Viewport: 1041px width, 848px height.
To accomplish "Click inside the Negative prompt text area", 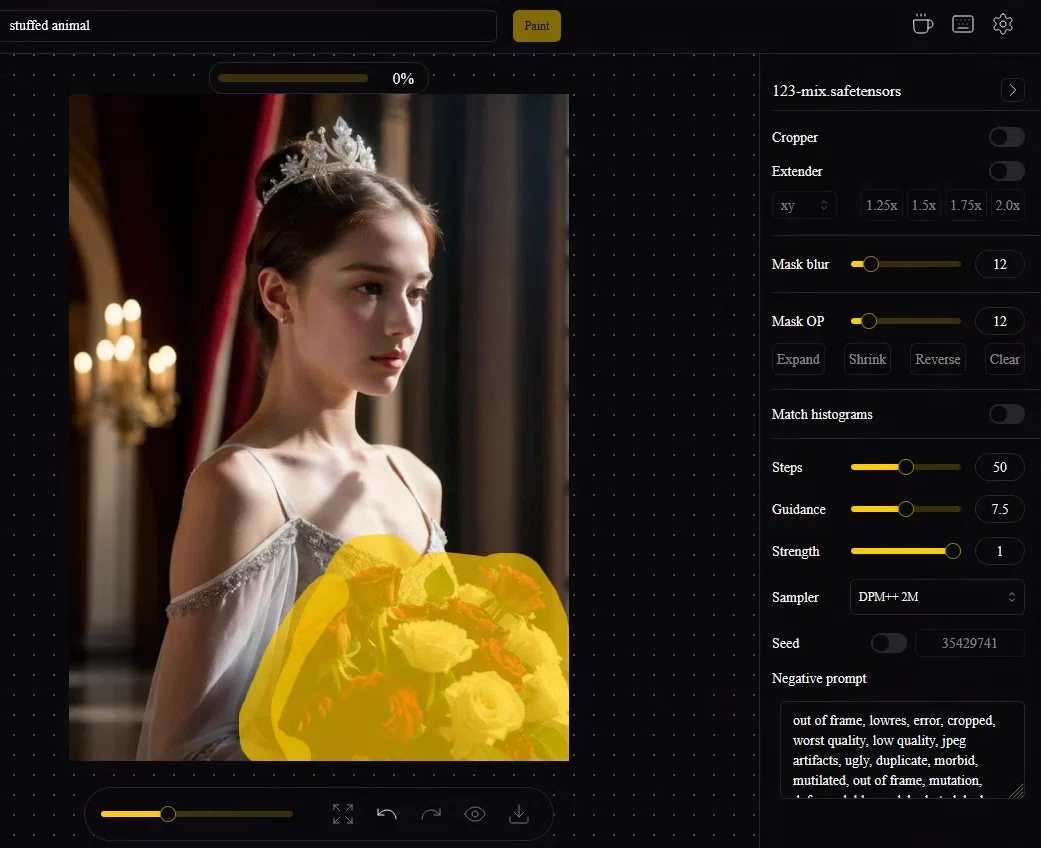I will pos(902,750).
